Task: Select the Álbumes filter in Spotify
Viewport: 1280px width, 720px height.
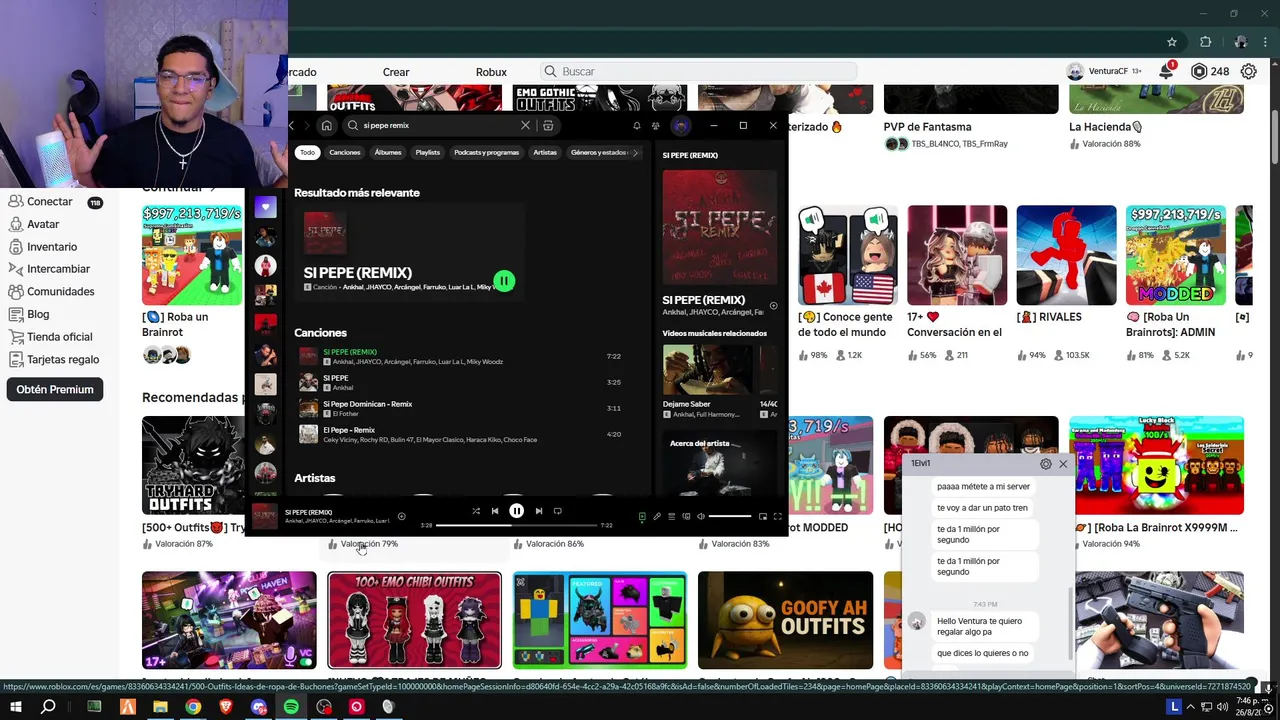Action: pos(388,153)
